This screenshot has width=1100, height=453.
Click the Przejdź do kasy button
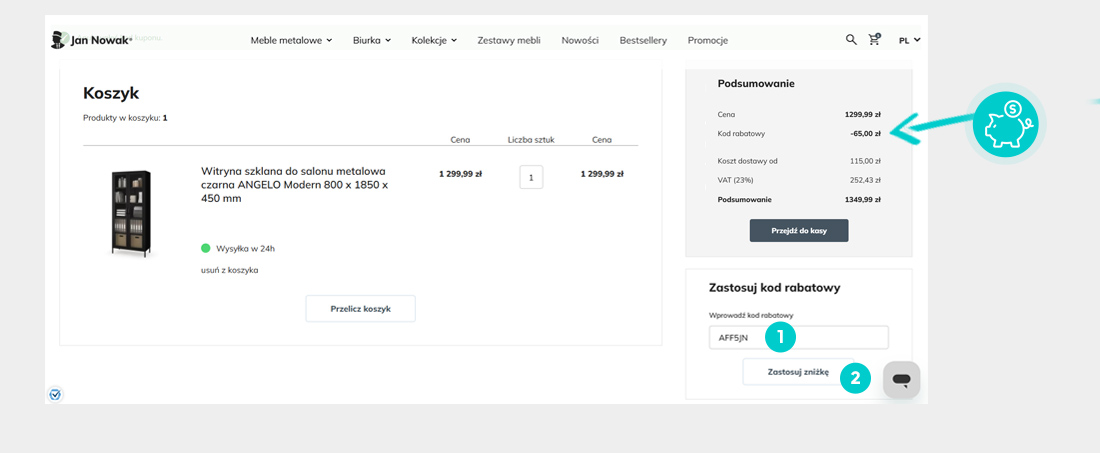coord(798,230)
